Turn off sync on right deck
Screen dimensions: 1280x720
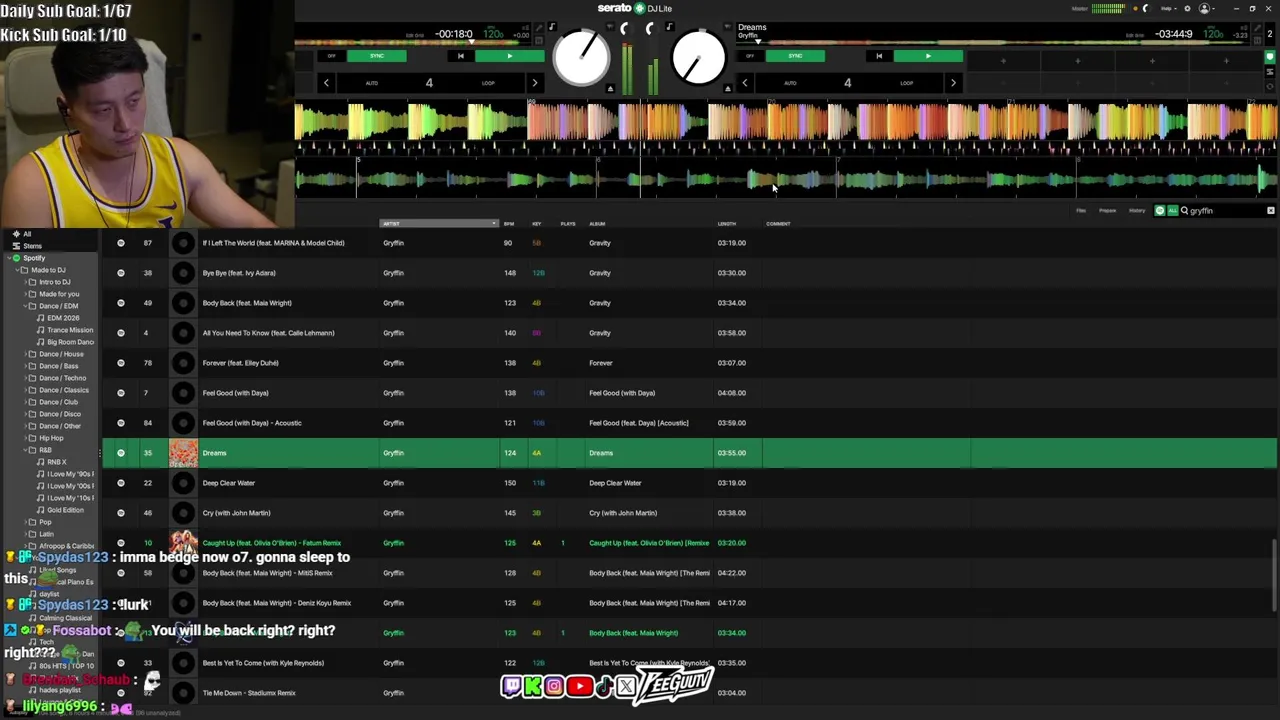point(750,56)
